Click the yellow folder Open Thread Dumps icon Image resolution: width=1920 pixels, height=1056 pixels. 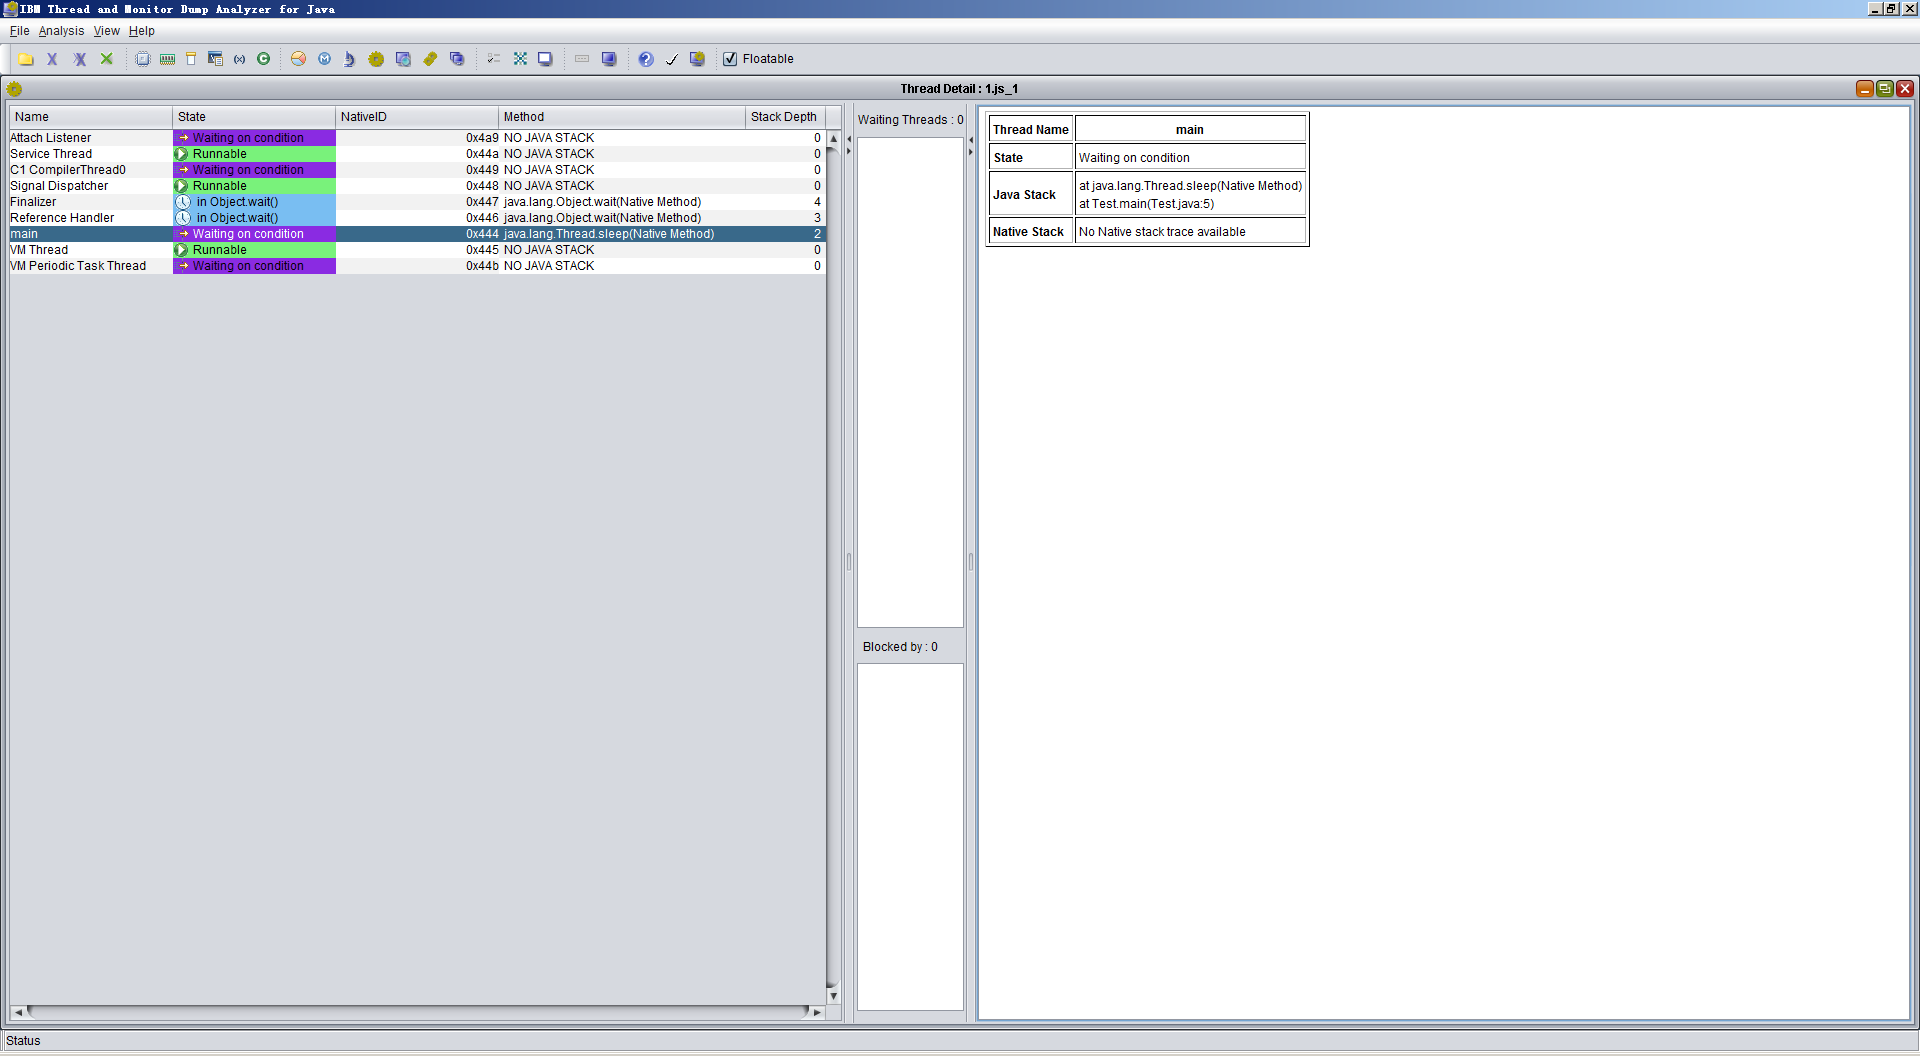(x=26, y=59)
